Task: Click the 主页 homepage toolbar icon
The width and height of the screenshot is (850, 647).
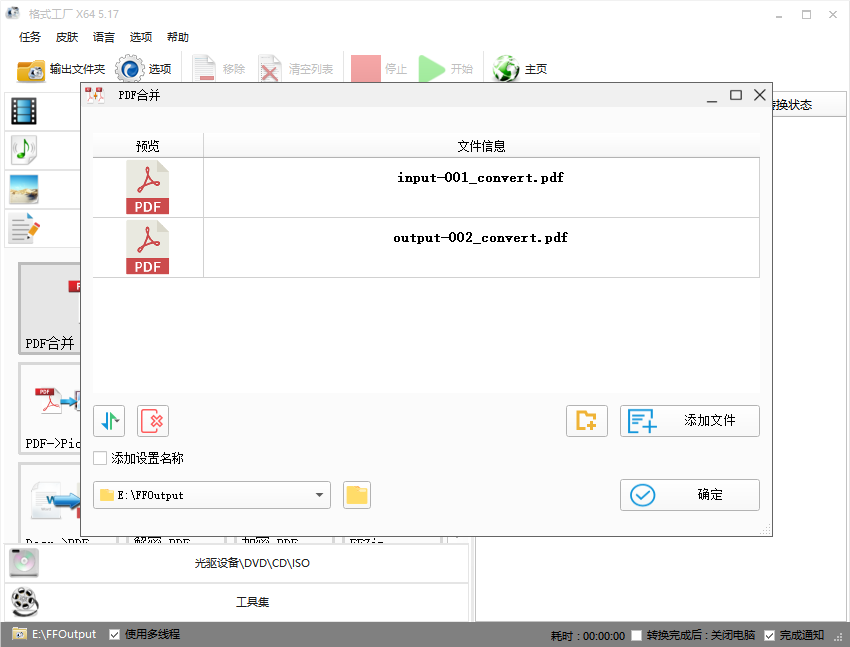Action: [506, 68]
